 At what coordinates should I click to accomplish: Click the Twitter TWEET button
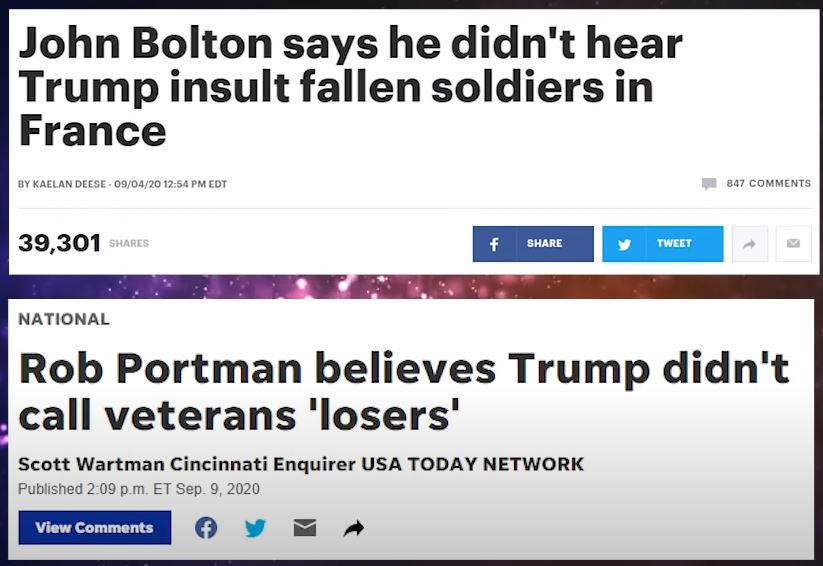(662, 244)
